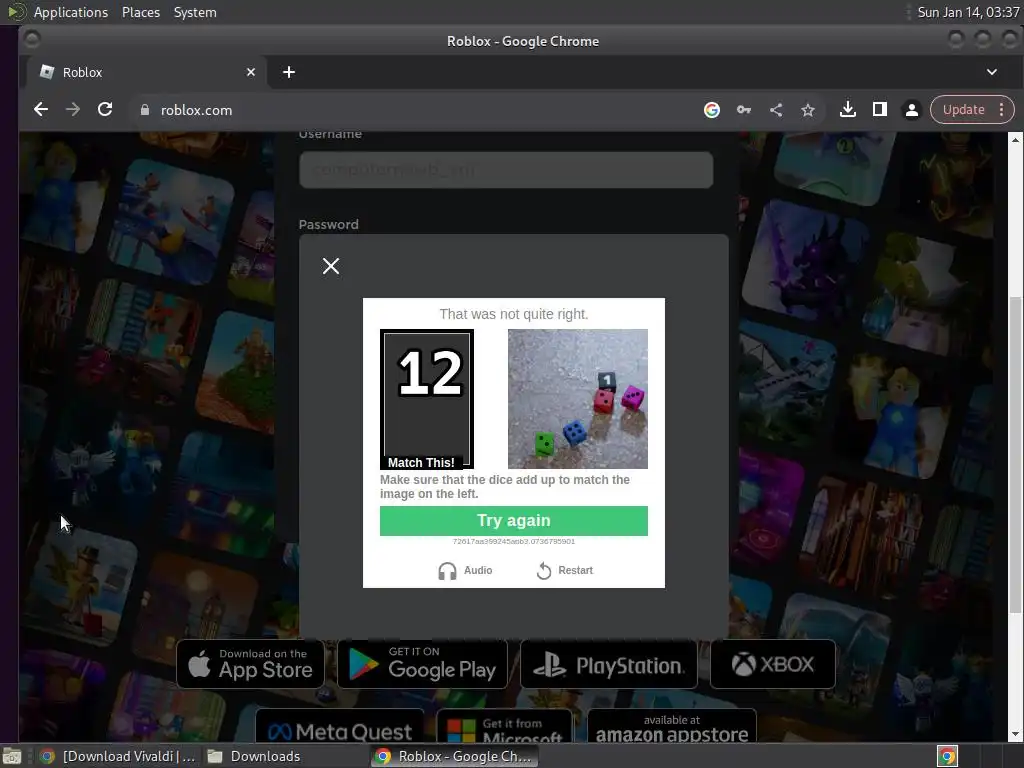Close the Roblox tab
Image resolution: width=1024 pixels, height=768 pixels.
(251, 72)
